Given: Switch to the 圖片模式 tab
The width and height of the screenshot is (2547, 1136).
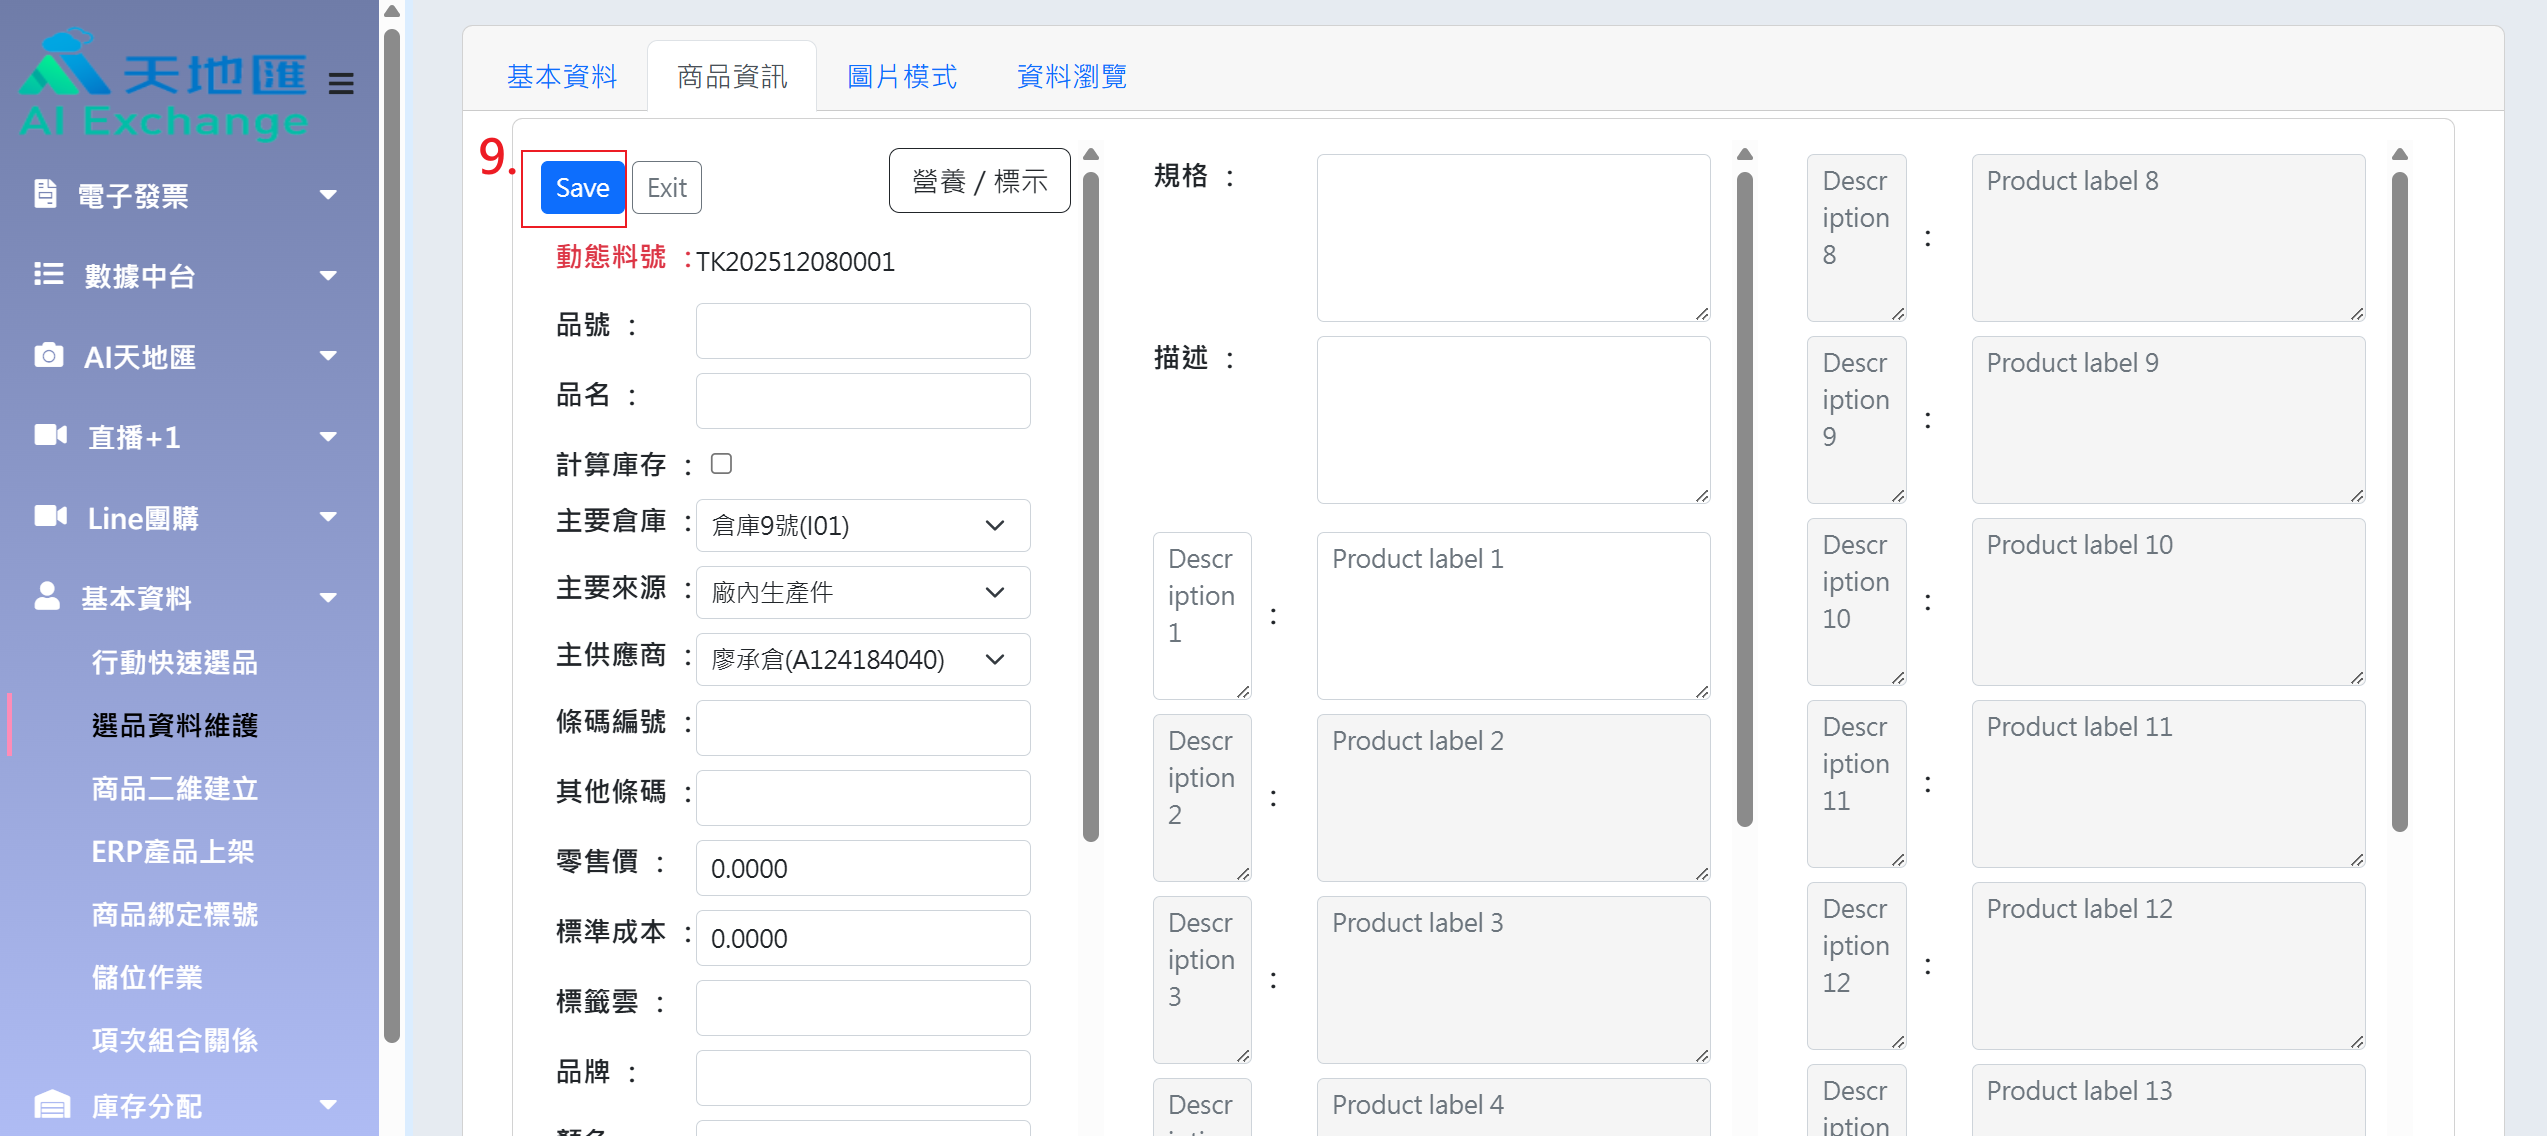Looking at the screenshot, I should [901, 77].
